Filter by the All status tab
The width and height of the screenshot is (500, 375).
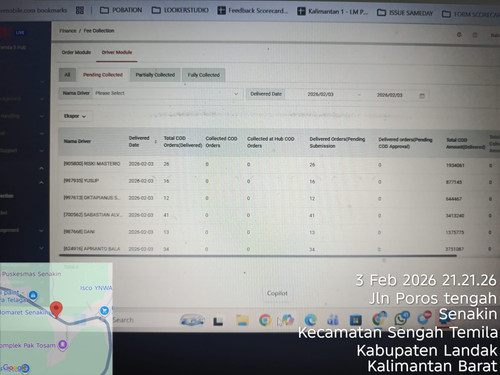pyautogui.click(x=67, y=75)
